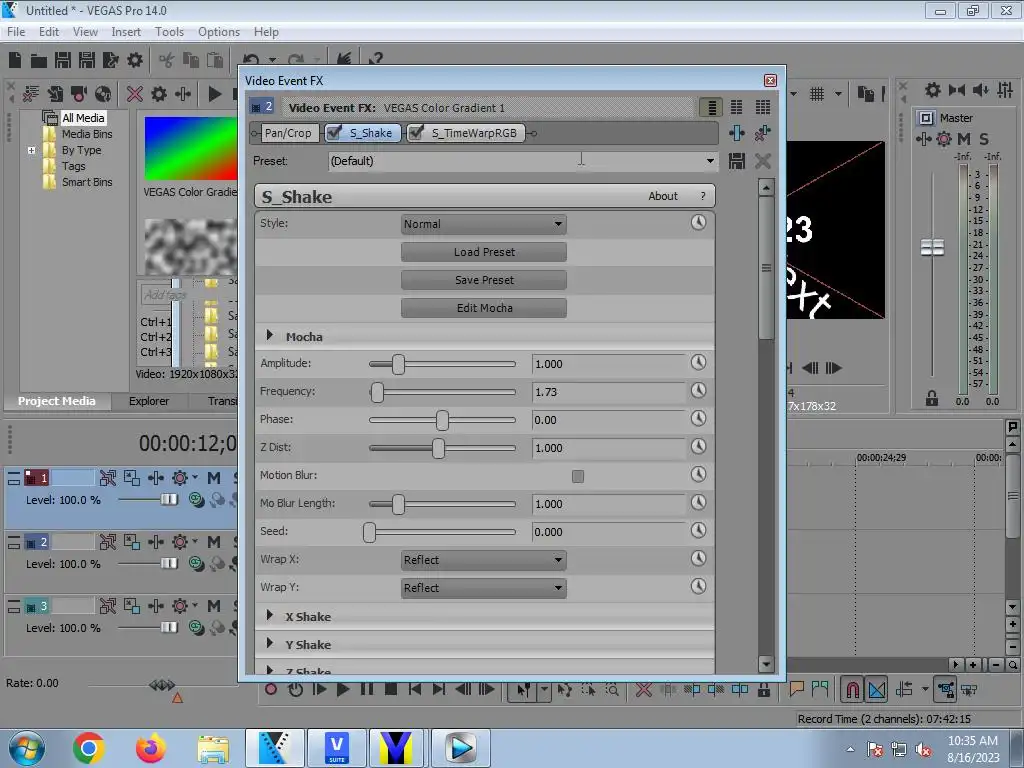
Task: Animate Seed using its clock icon
Action: [x=698, y=530]
